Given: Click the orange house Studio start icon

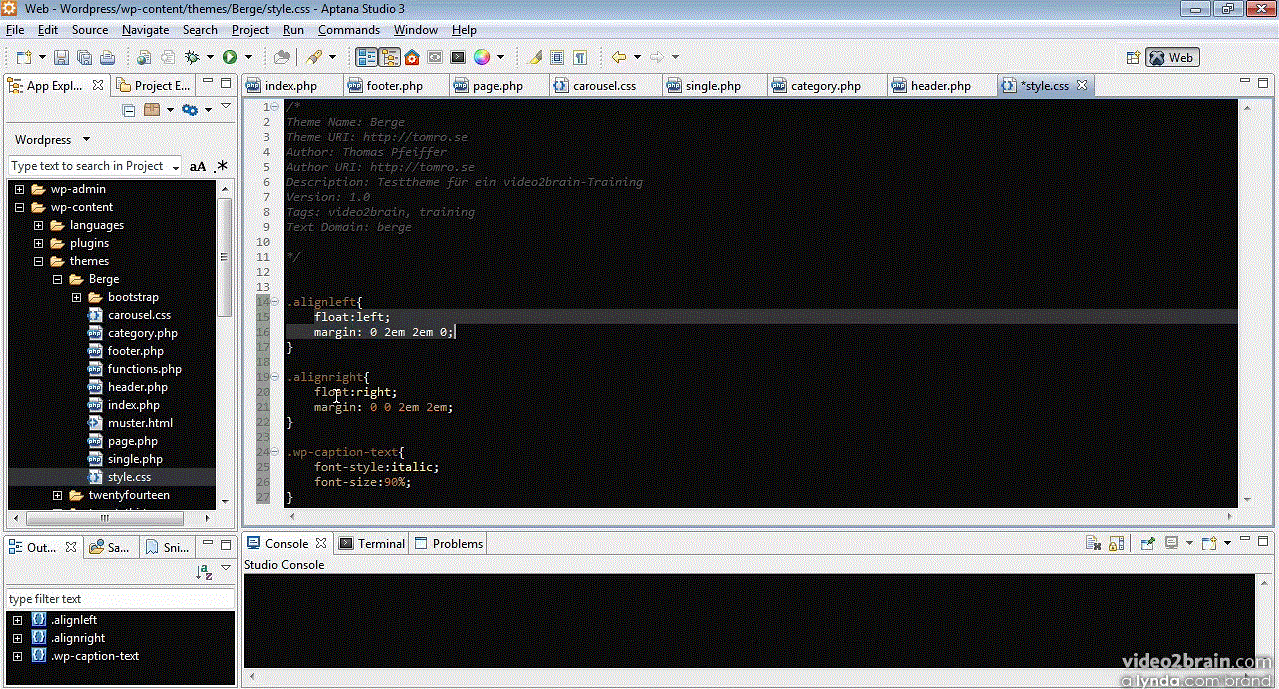Looking at the screenshot, I should (411, 57).
